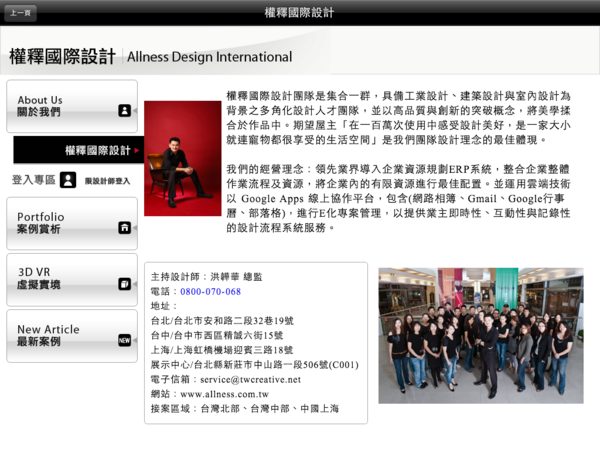600x450 pixels.
Task: Click the Allness Design International header title
Action: coord(210,57)
